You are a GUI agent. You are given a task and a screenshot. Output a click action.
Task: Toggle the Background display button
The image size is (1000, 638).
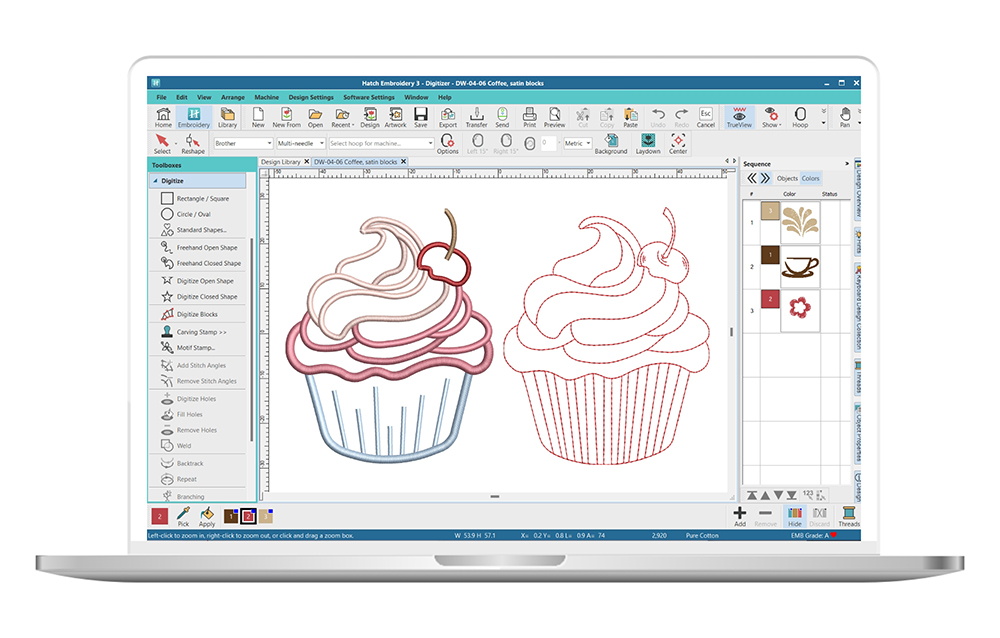point(610,143)
